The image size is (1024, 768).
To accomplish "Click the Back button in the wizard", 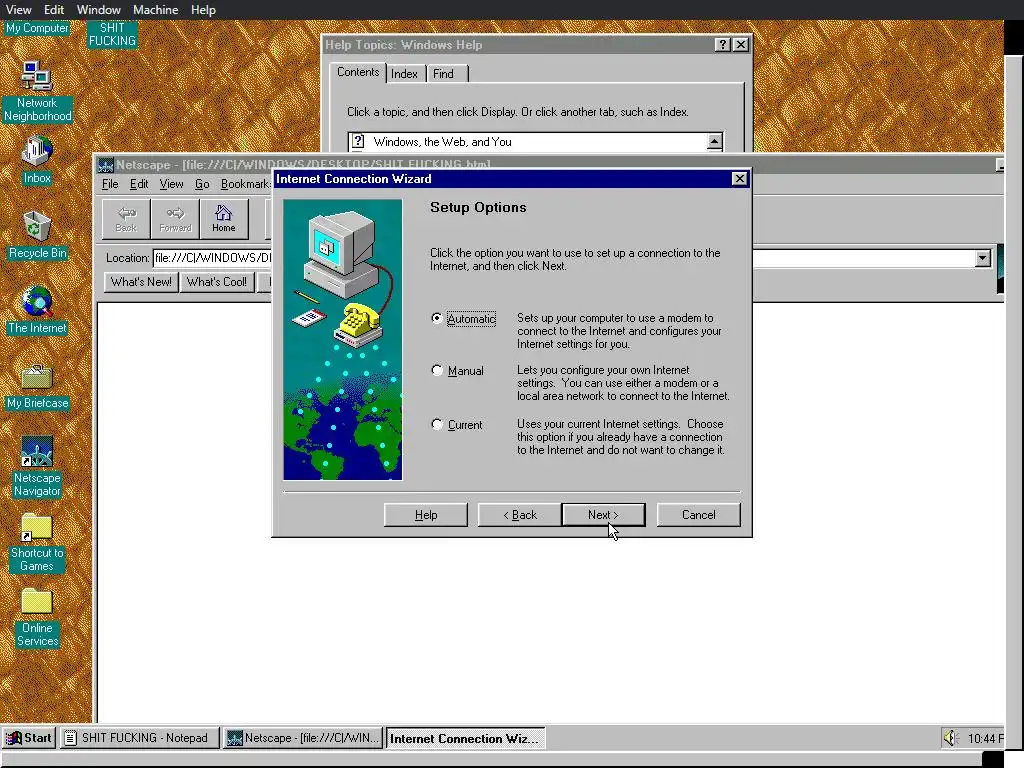I will click(520, 515).
